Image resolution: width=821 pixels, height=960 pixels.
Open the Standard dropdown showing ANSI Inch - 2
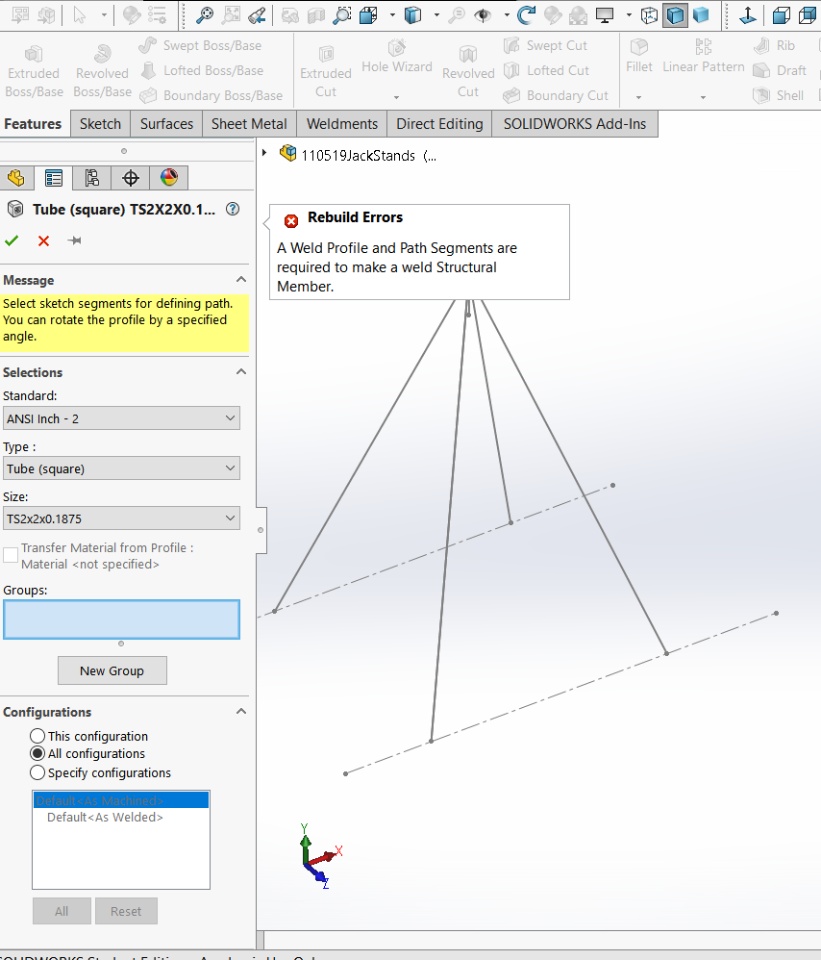pyautogui.click(x=121, y=419)
